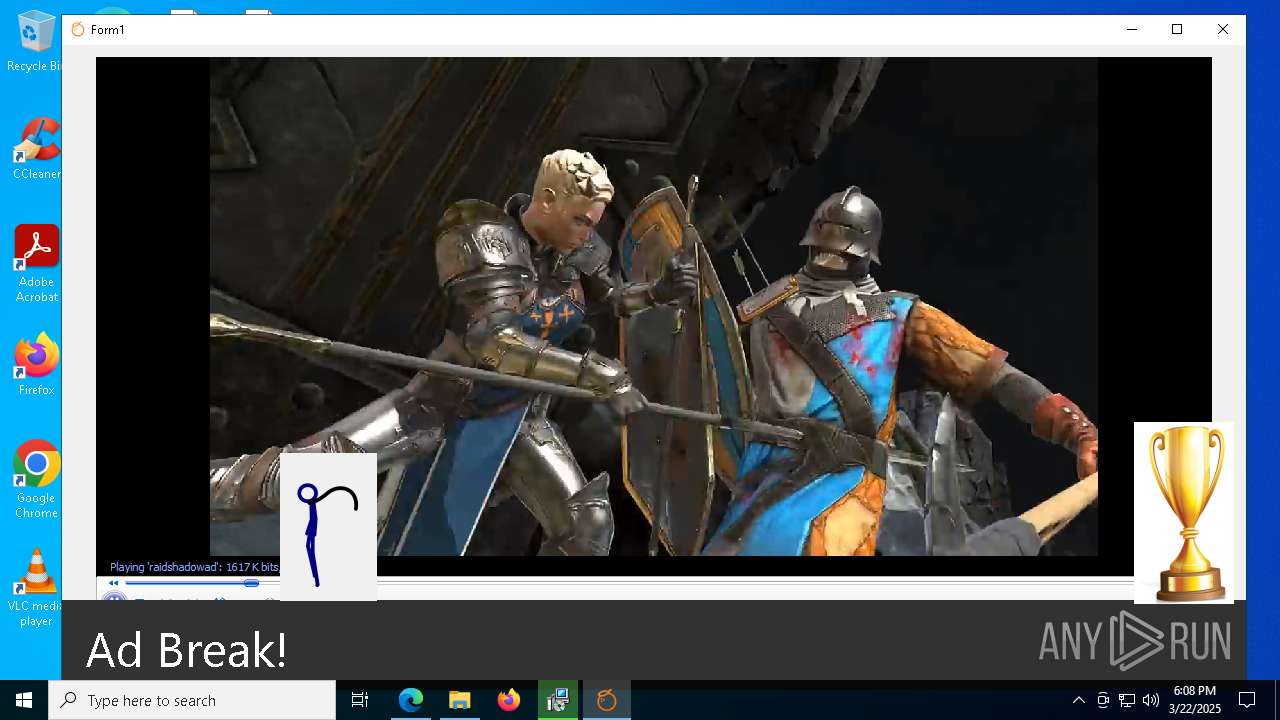Open the Action Center notifications icon
1280x720 pixels.
point(1247,700)
